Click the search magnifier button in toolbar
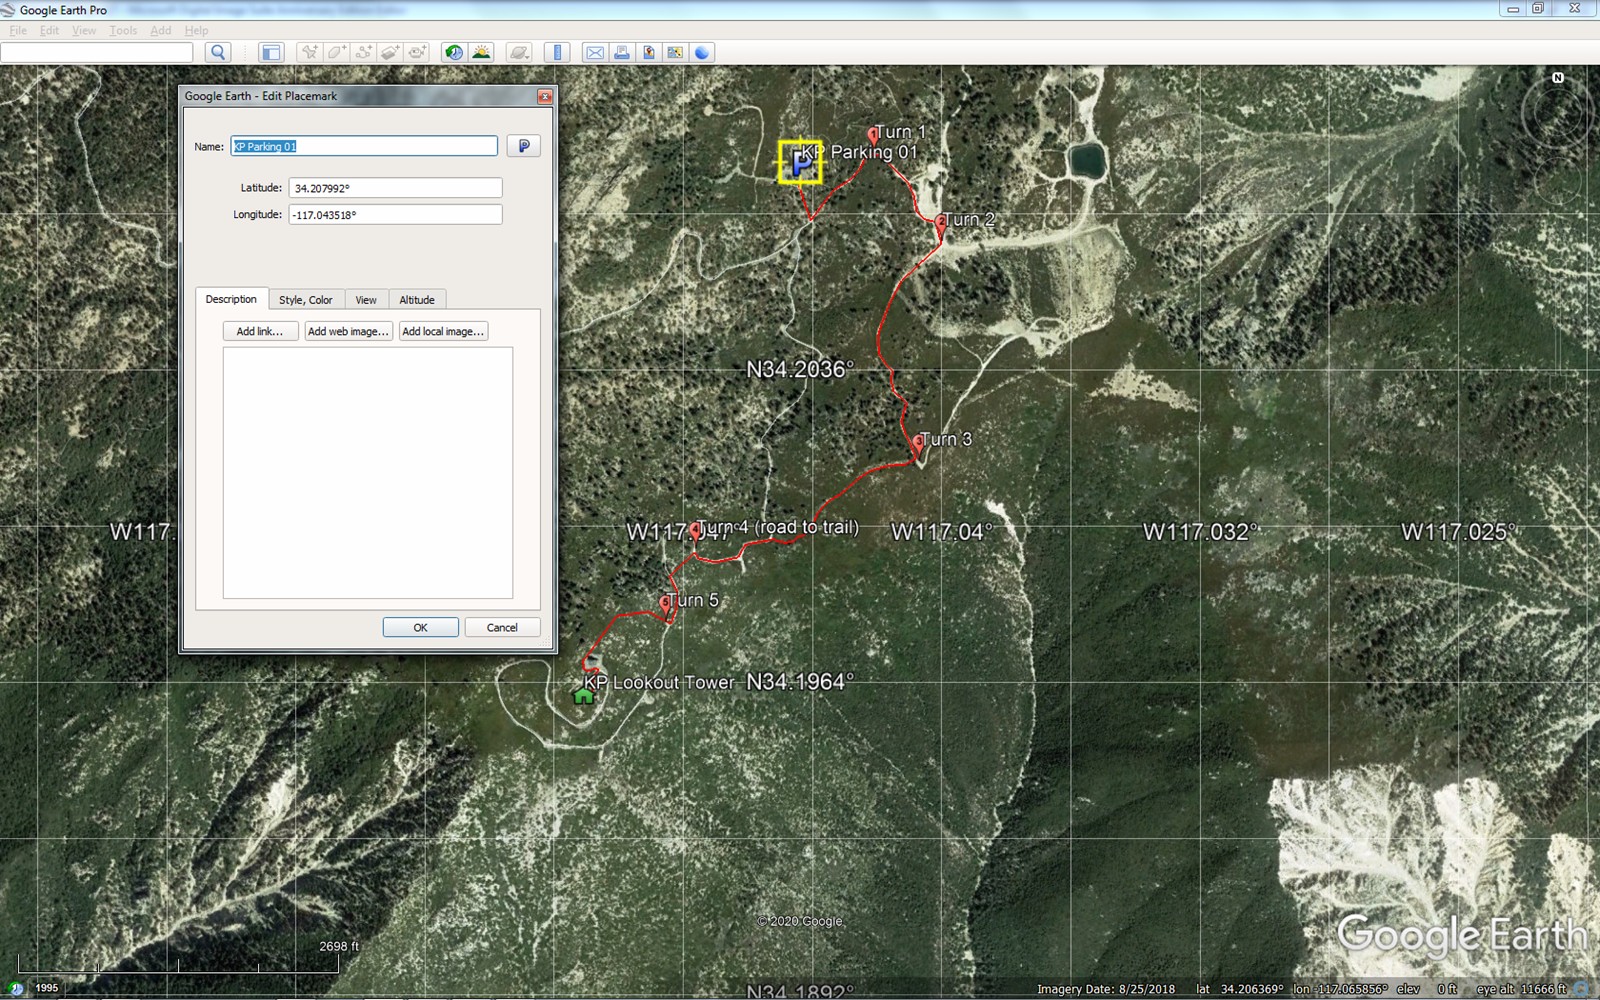This screenshot has width=1600, height=1000. (x=218, y=52)
